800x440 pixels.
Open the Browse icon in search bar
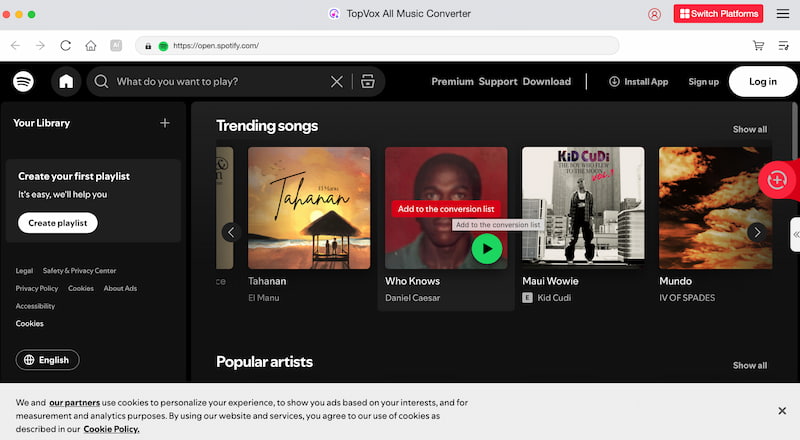tap(368, 81)
